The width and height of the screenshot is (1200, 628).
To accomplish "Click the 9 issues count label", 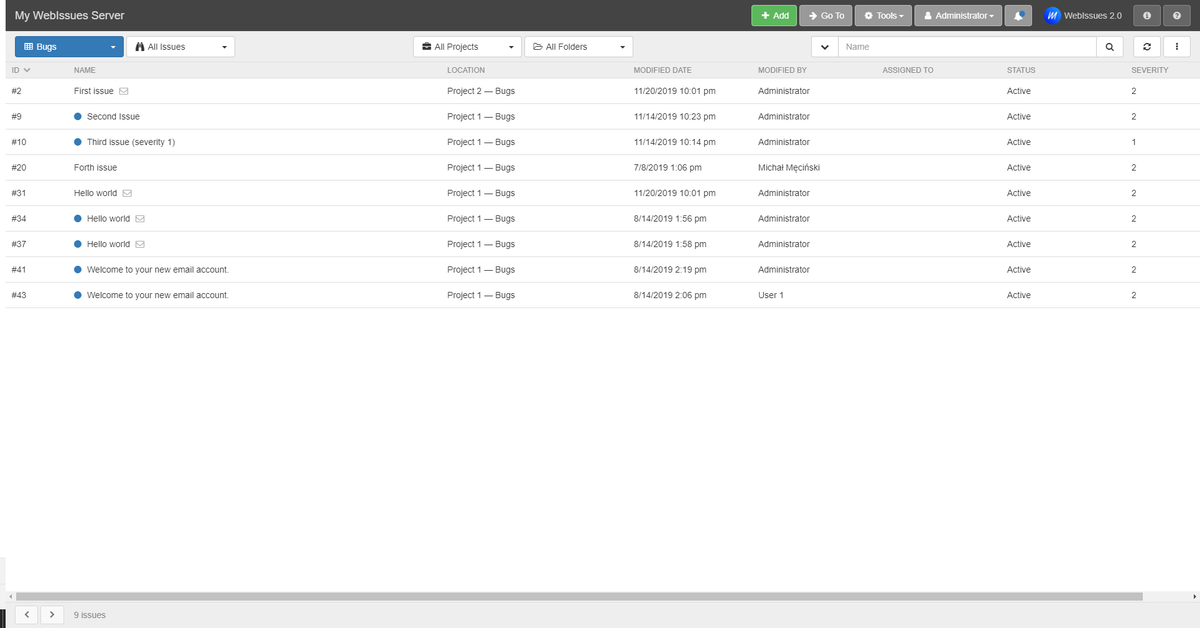I will [x=90, y=614].
